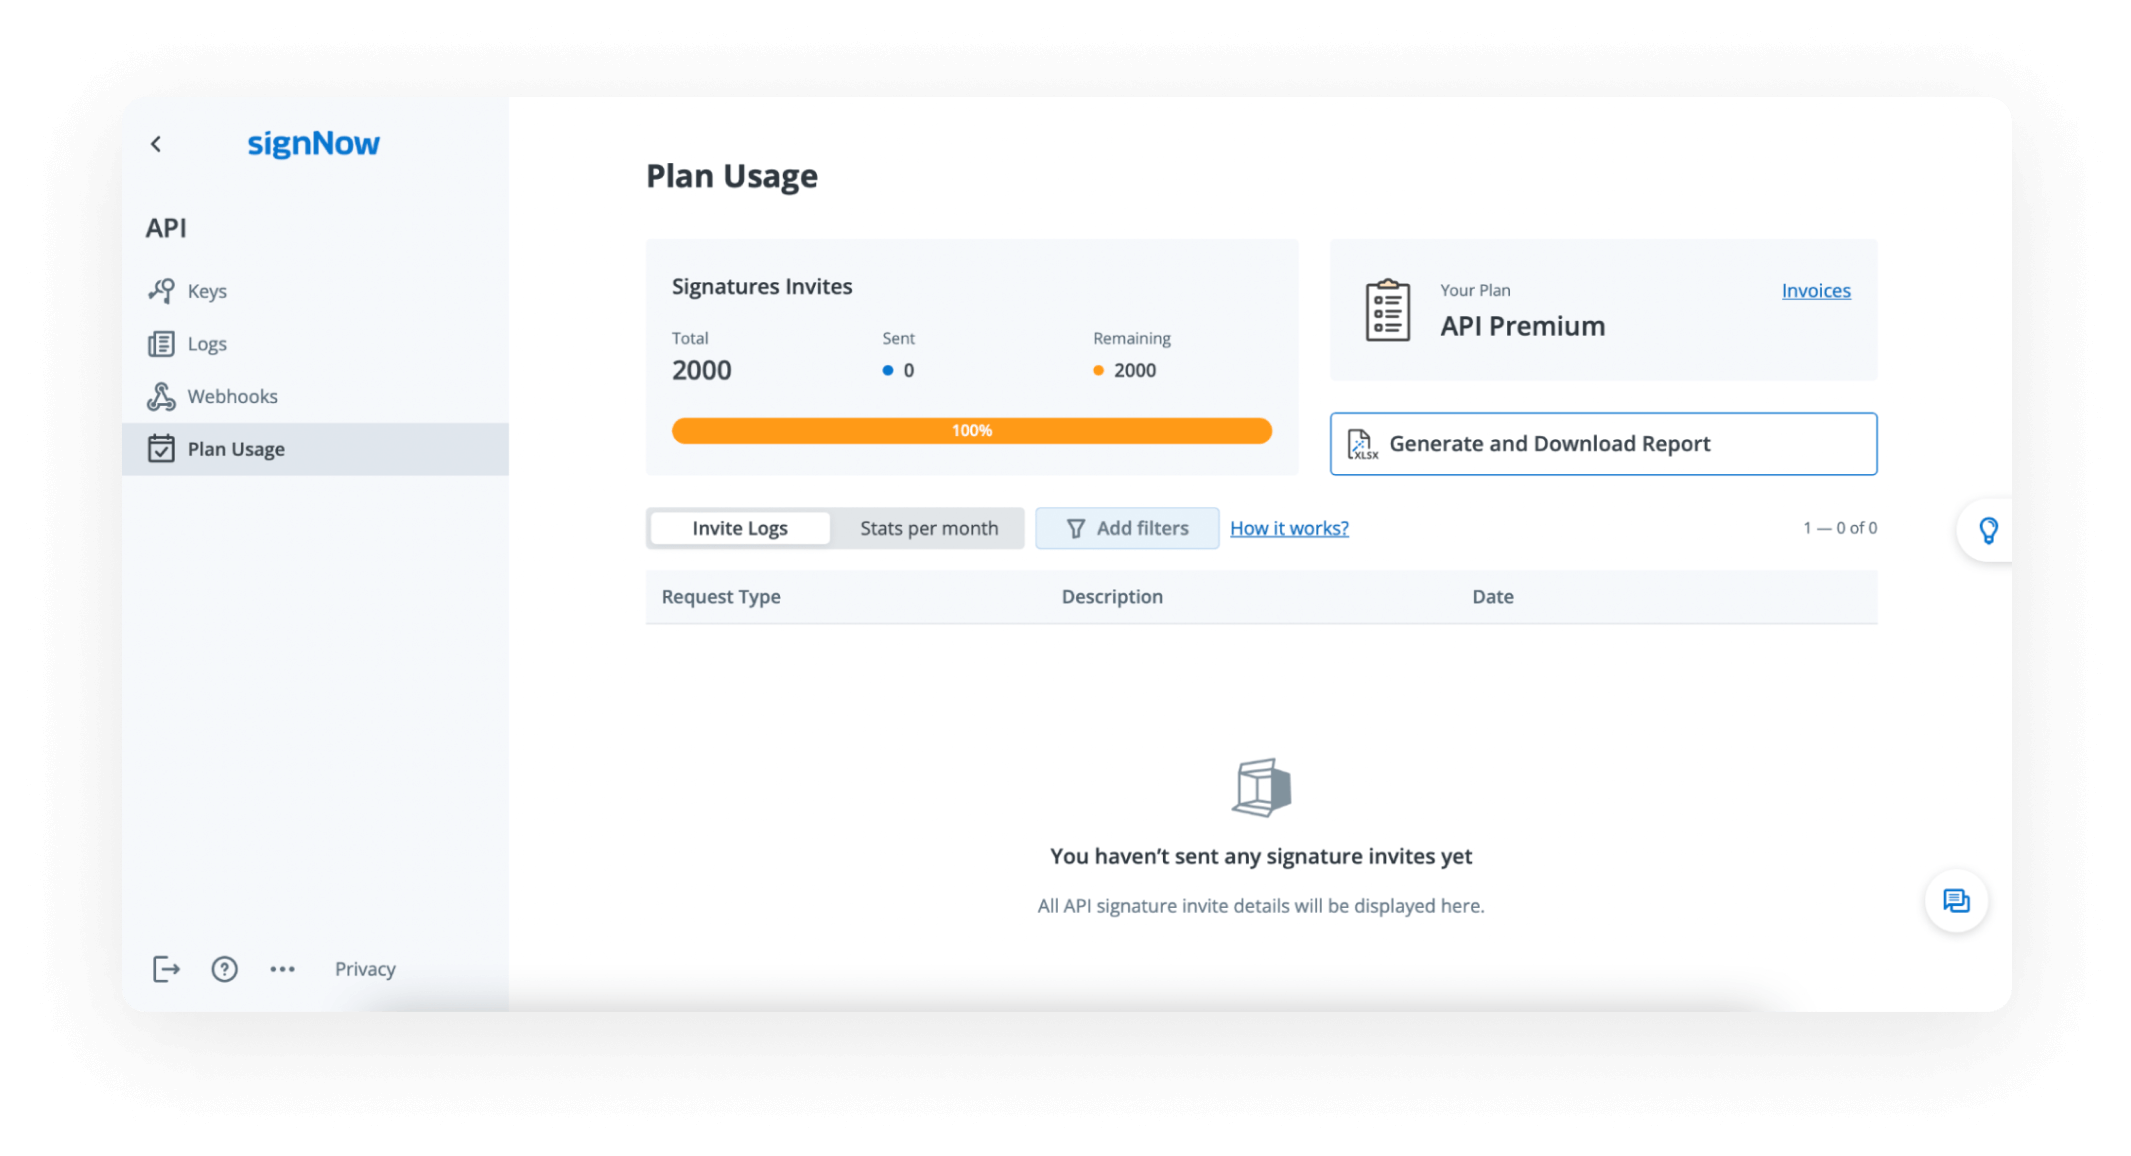Expand the three-dots more options menu
This screenshot has width=2131, height=1156.
tap(282, 969)
